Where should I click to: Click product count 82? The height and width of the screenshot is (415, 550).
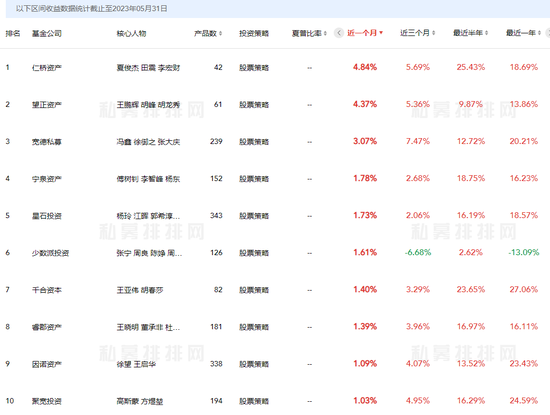218,290
